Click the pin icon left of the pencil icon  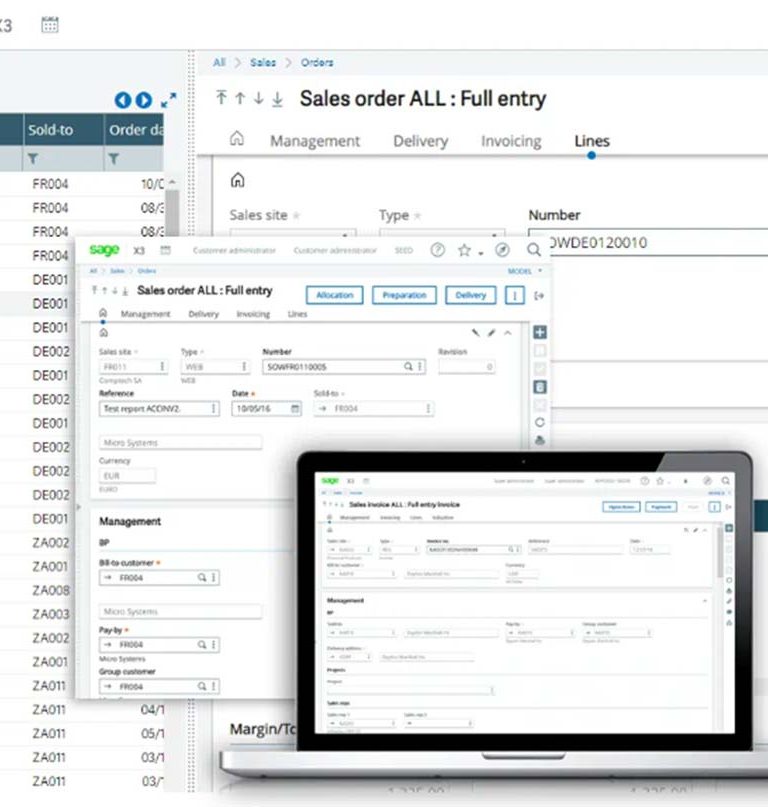coord(476,333)
